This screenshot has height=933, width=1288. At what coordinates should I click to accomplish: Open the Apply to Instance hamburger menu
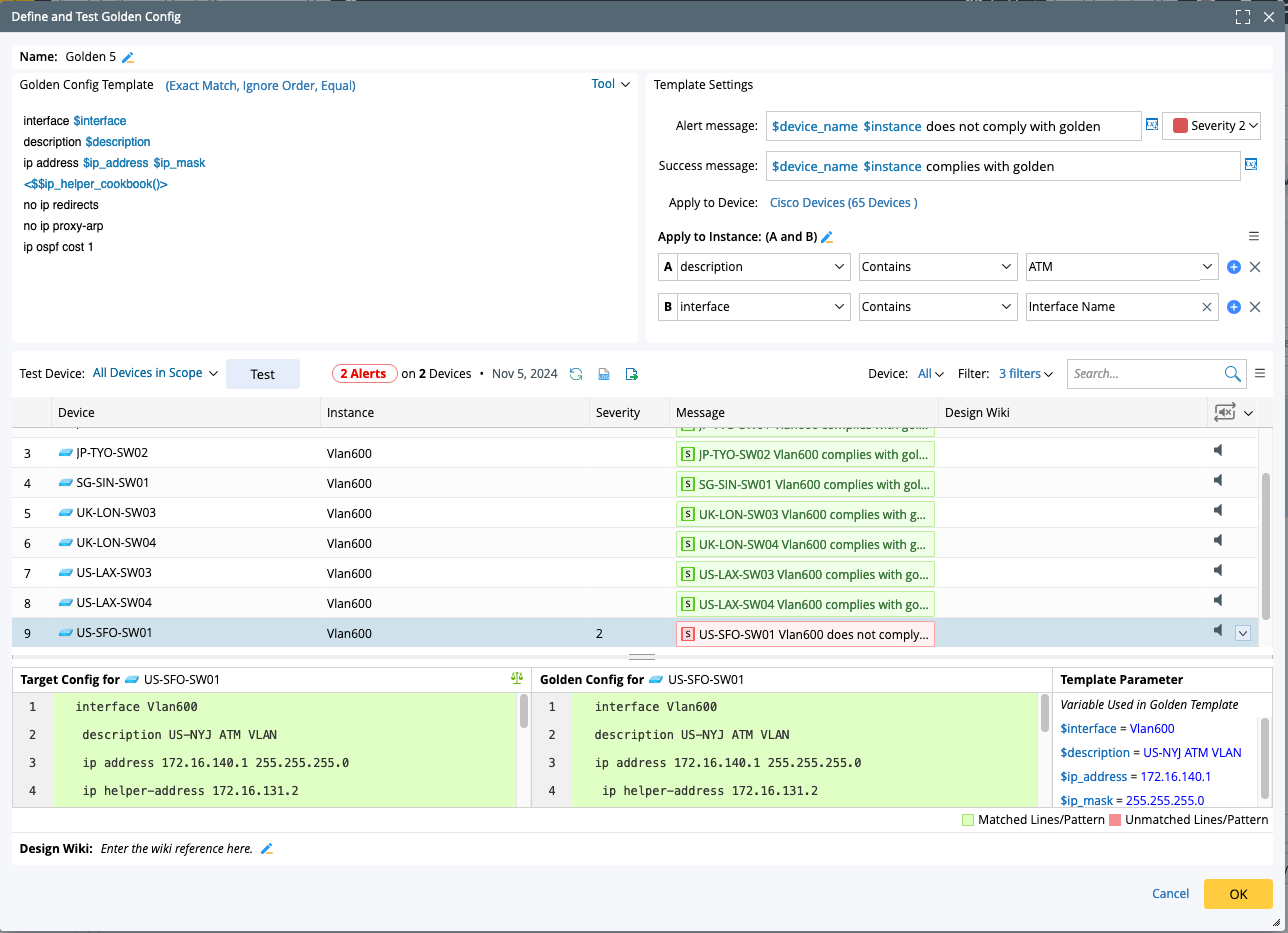(1254, 236)
